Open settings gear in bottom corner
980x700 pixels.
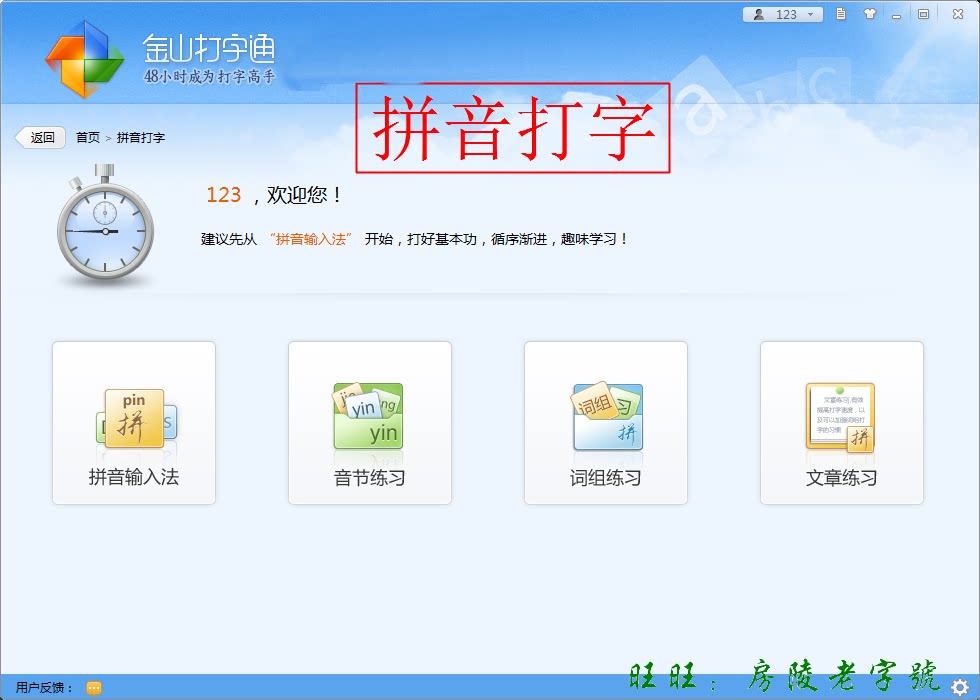click(x=961, y=687)
